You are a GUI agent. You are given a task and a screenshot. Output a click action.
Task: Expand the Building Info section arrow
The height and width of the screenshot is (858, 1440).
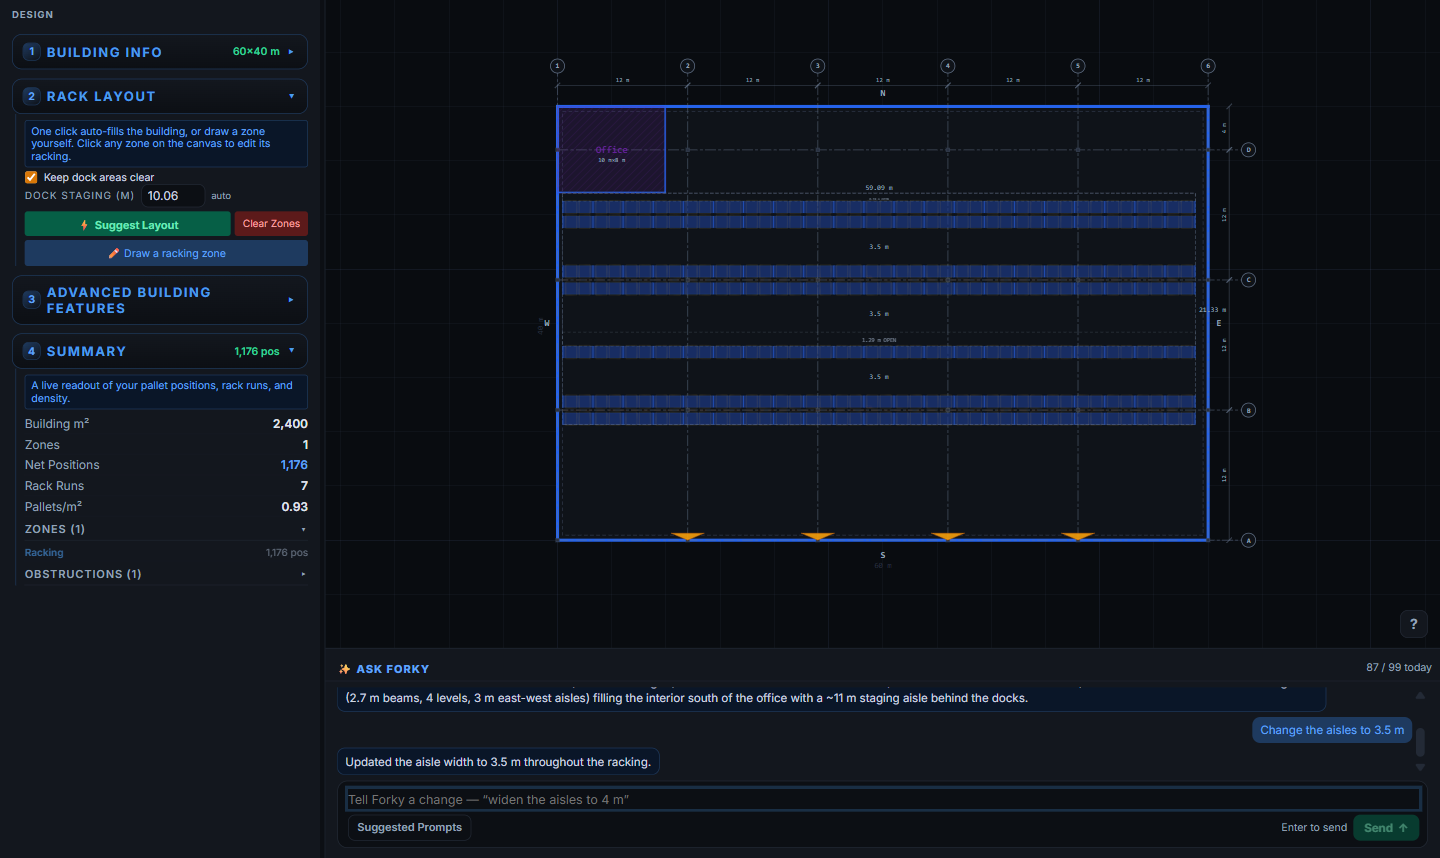pos(291,52)
